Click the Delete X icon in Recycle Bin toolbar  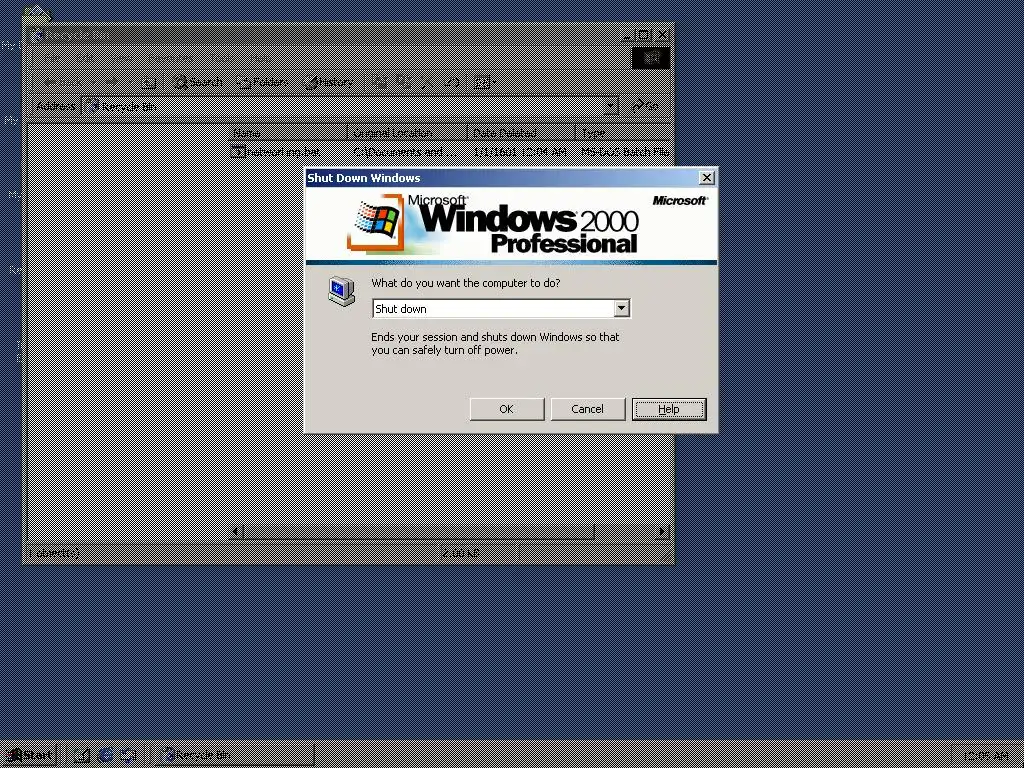tap(428, 82)
